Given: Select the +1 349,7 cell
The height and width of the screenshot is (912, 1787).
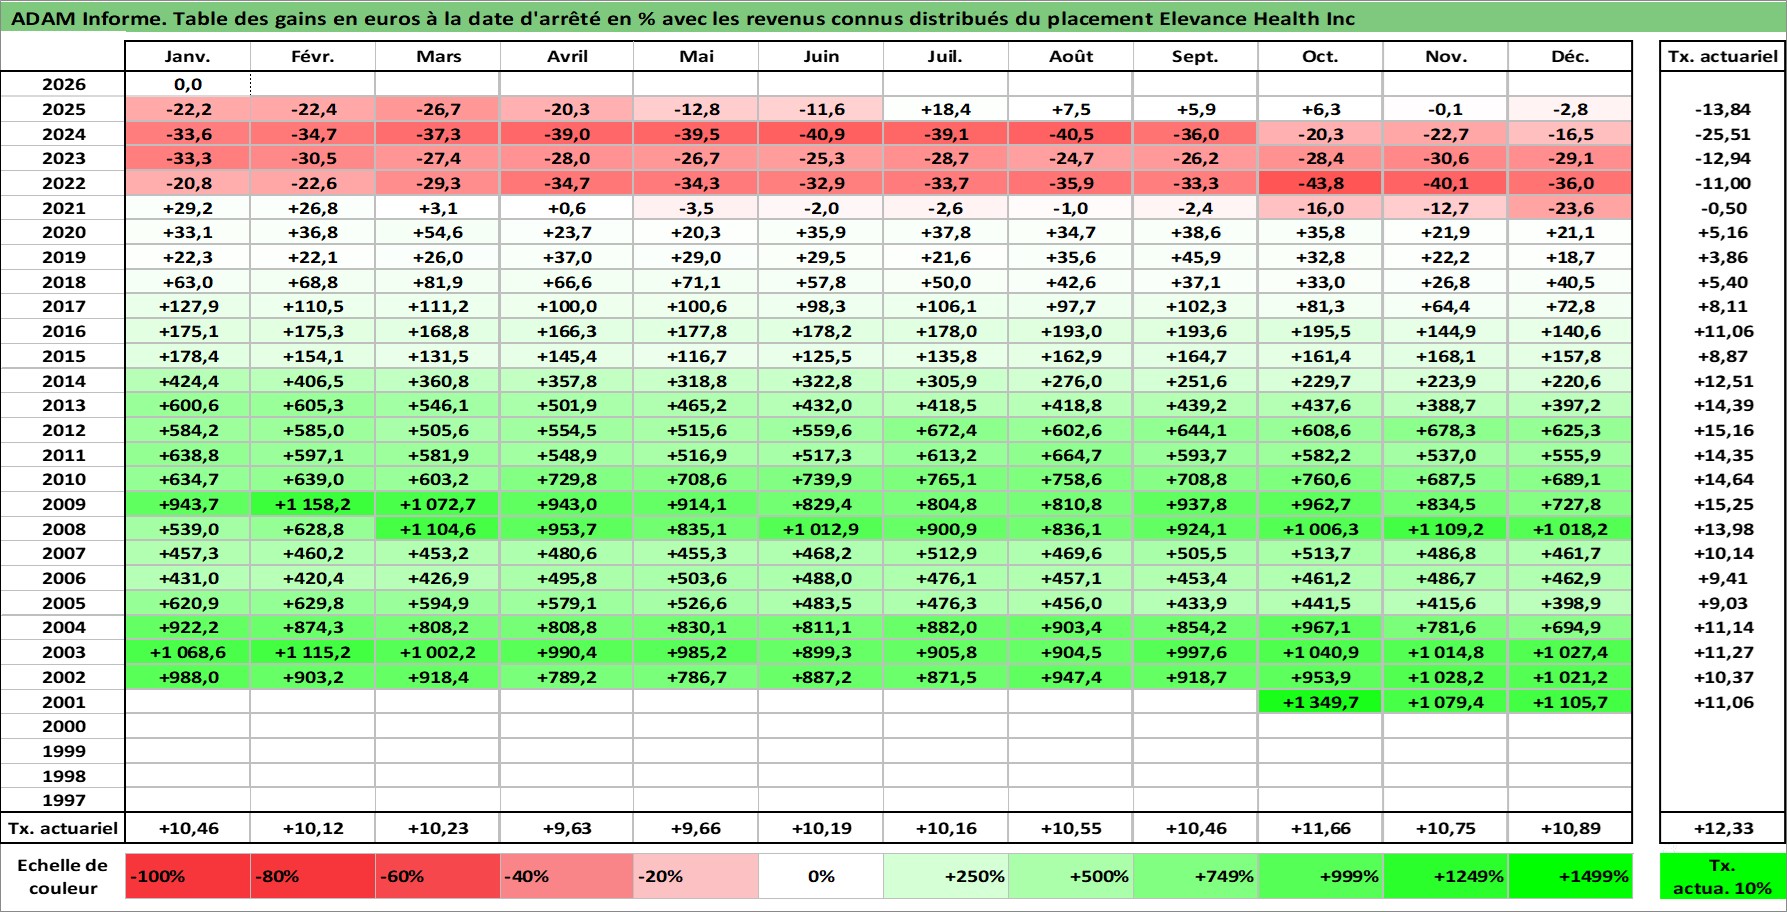Looking at the screenshot, I should 1321,702.
